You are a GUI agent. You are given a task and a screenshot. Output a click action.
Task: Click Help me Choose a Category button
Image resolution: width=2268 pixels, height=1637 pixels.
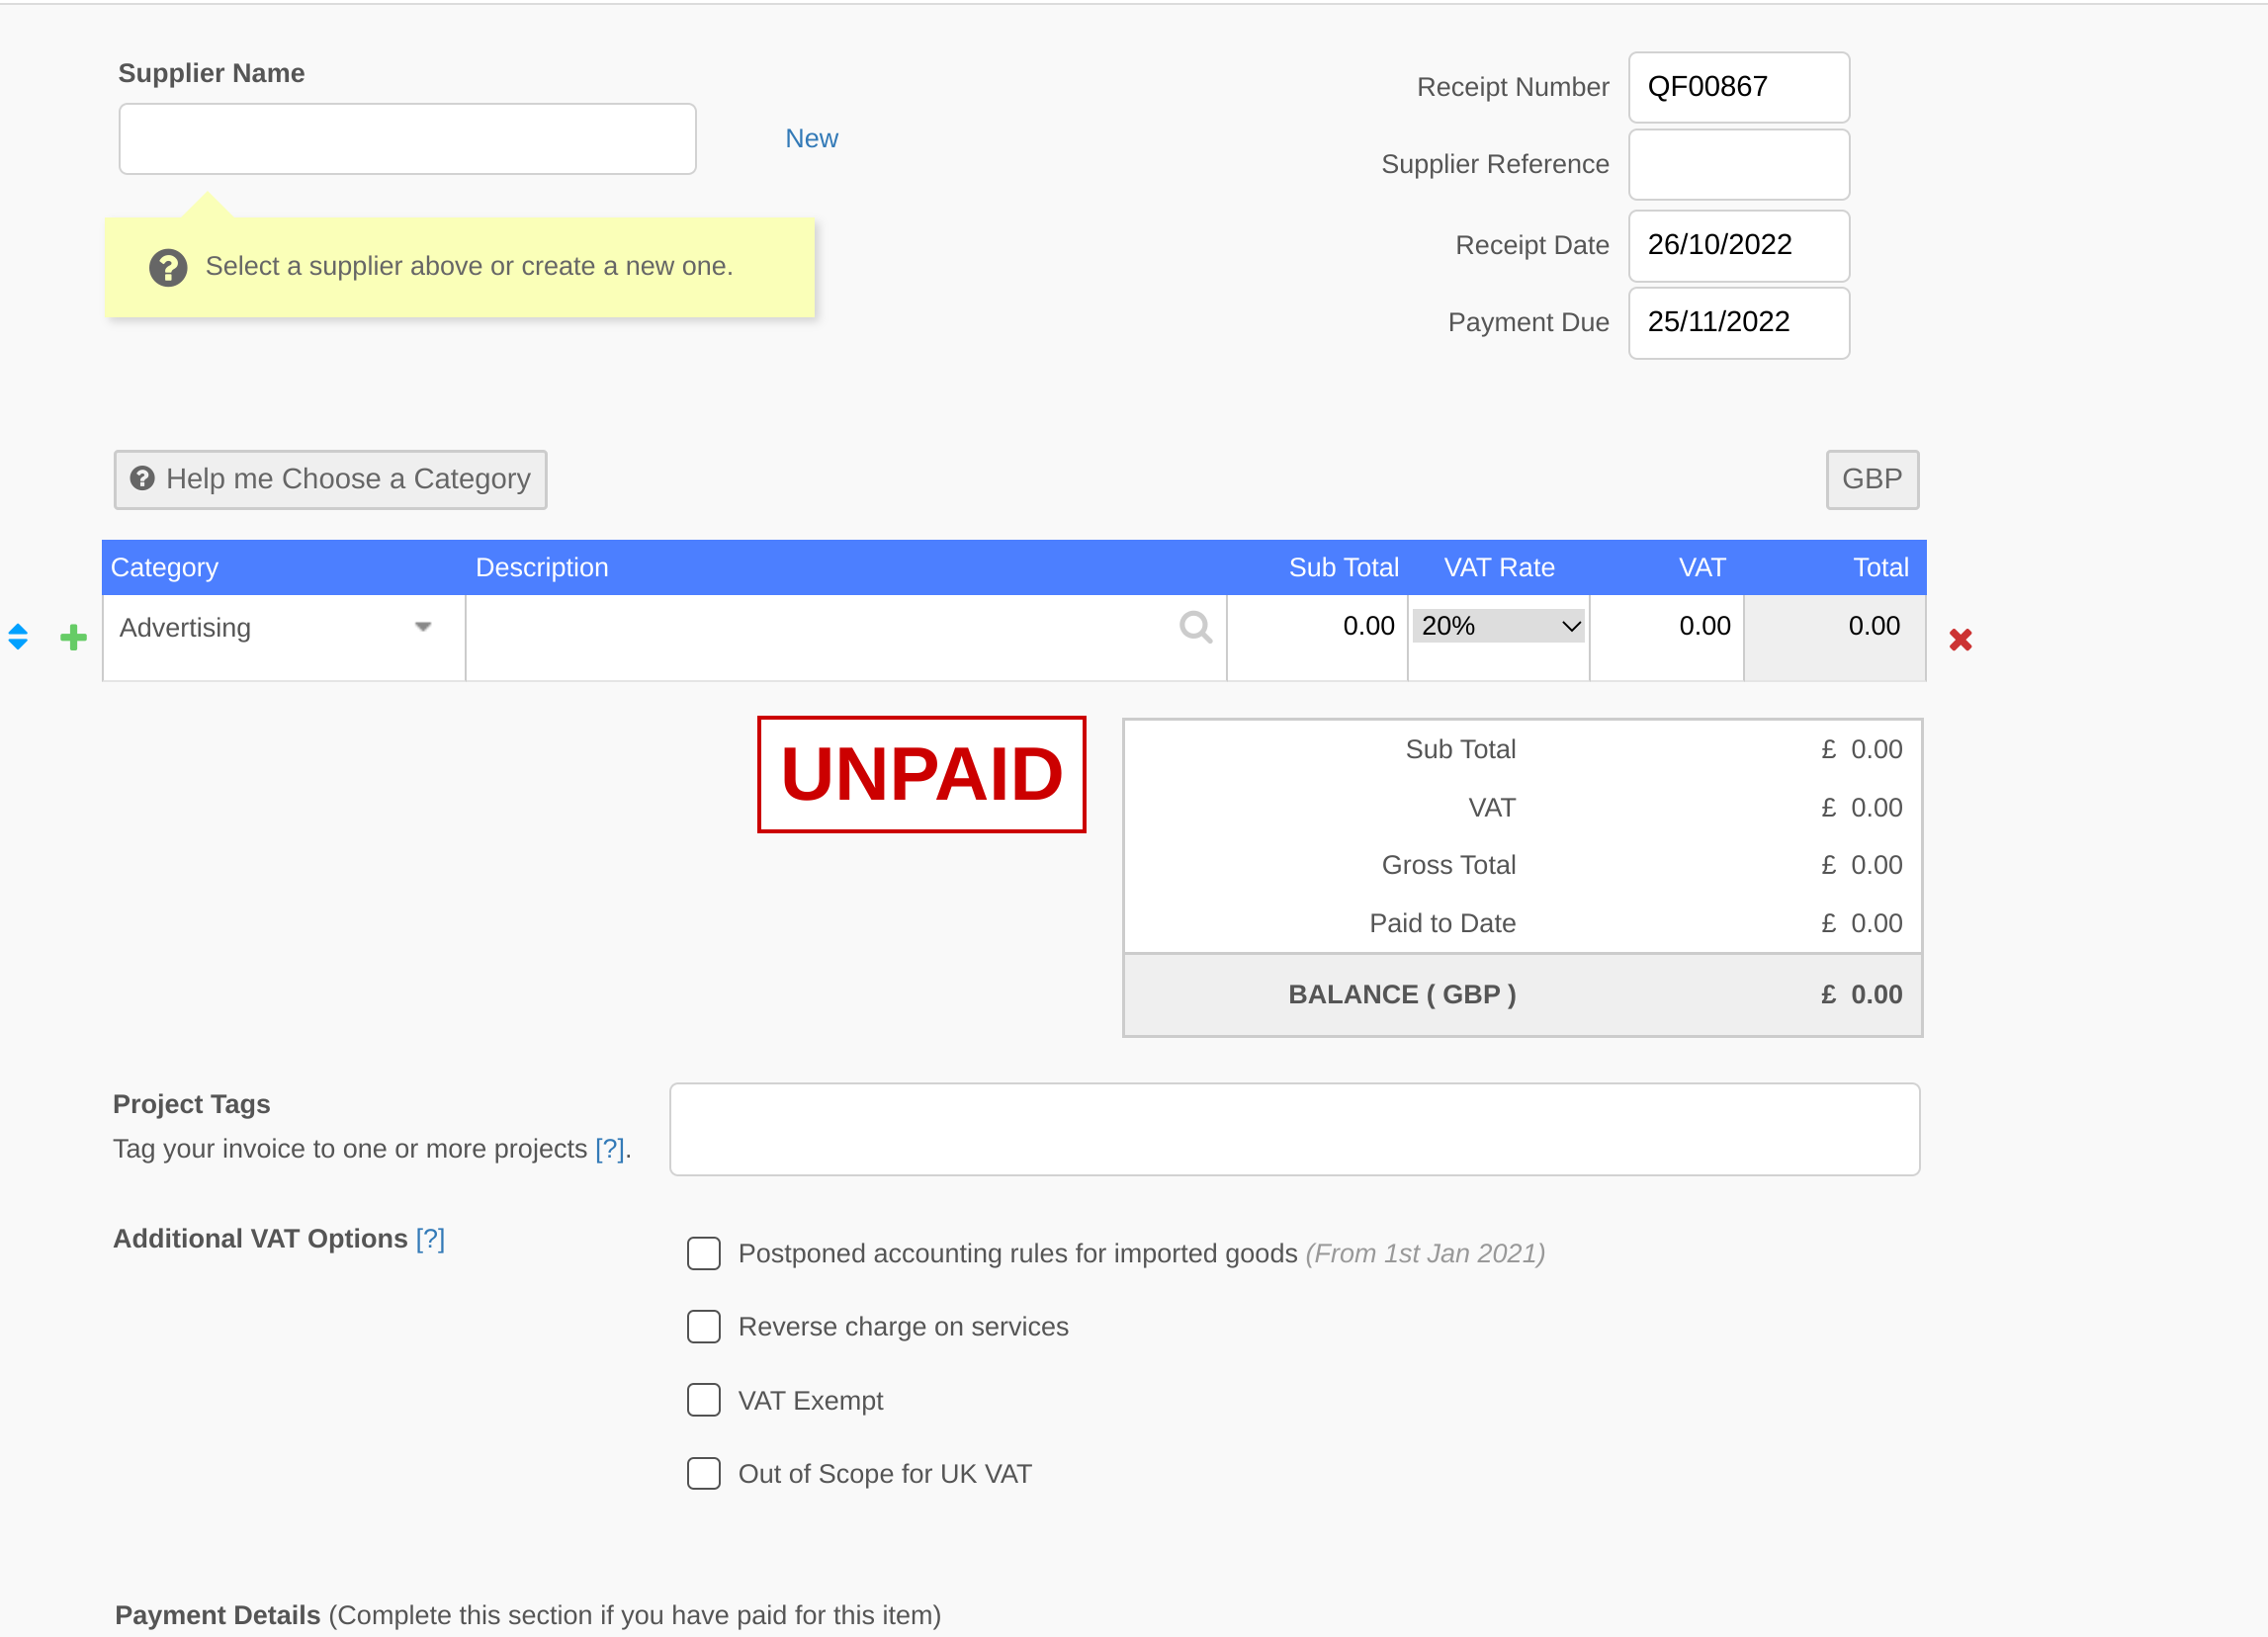coord(330,479)
